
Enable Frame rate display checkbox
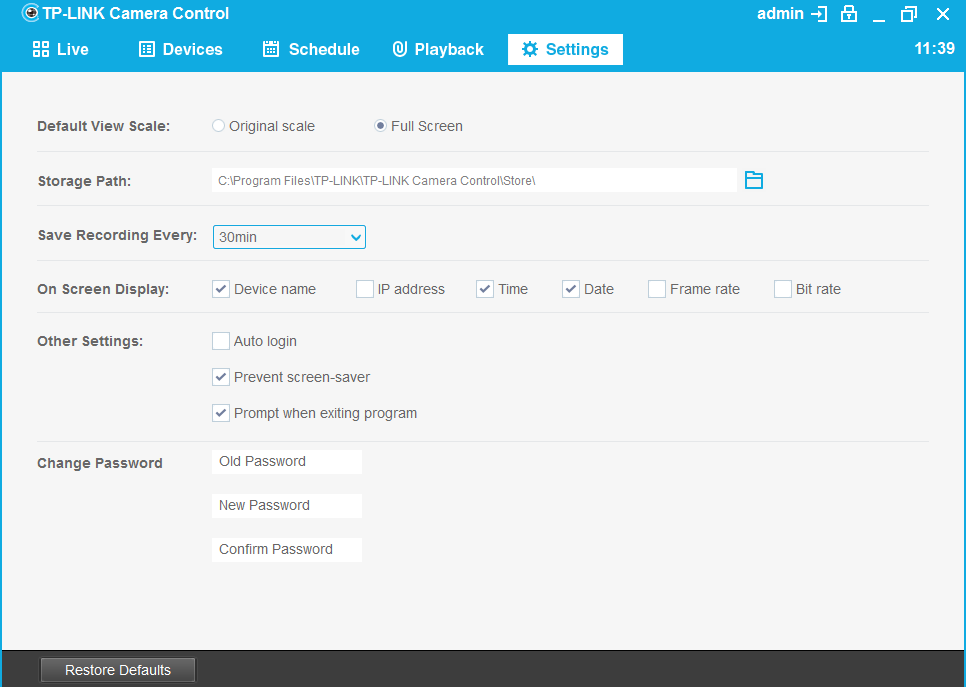[x=657, y=289]
